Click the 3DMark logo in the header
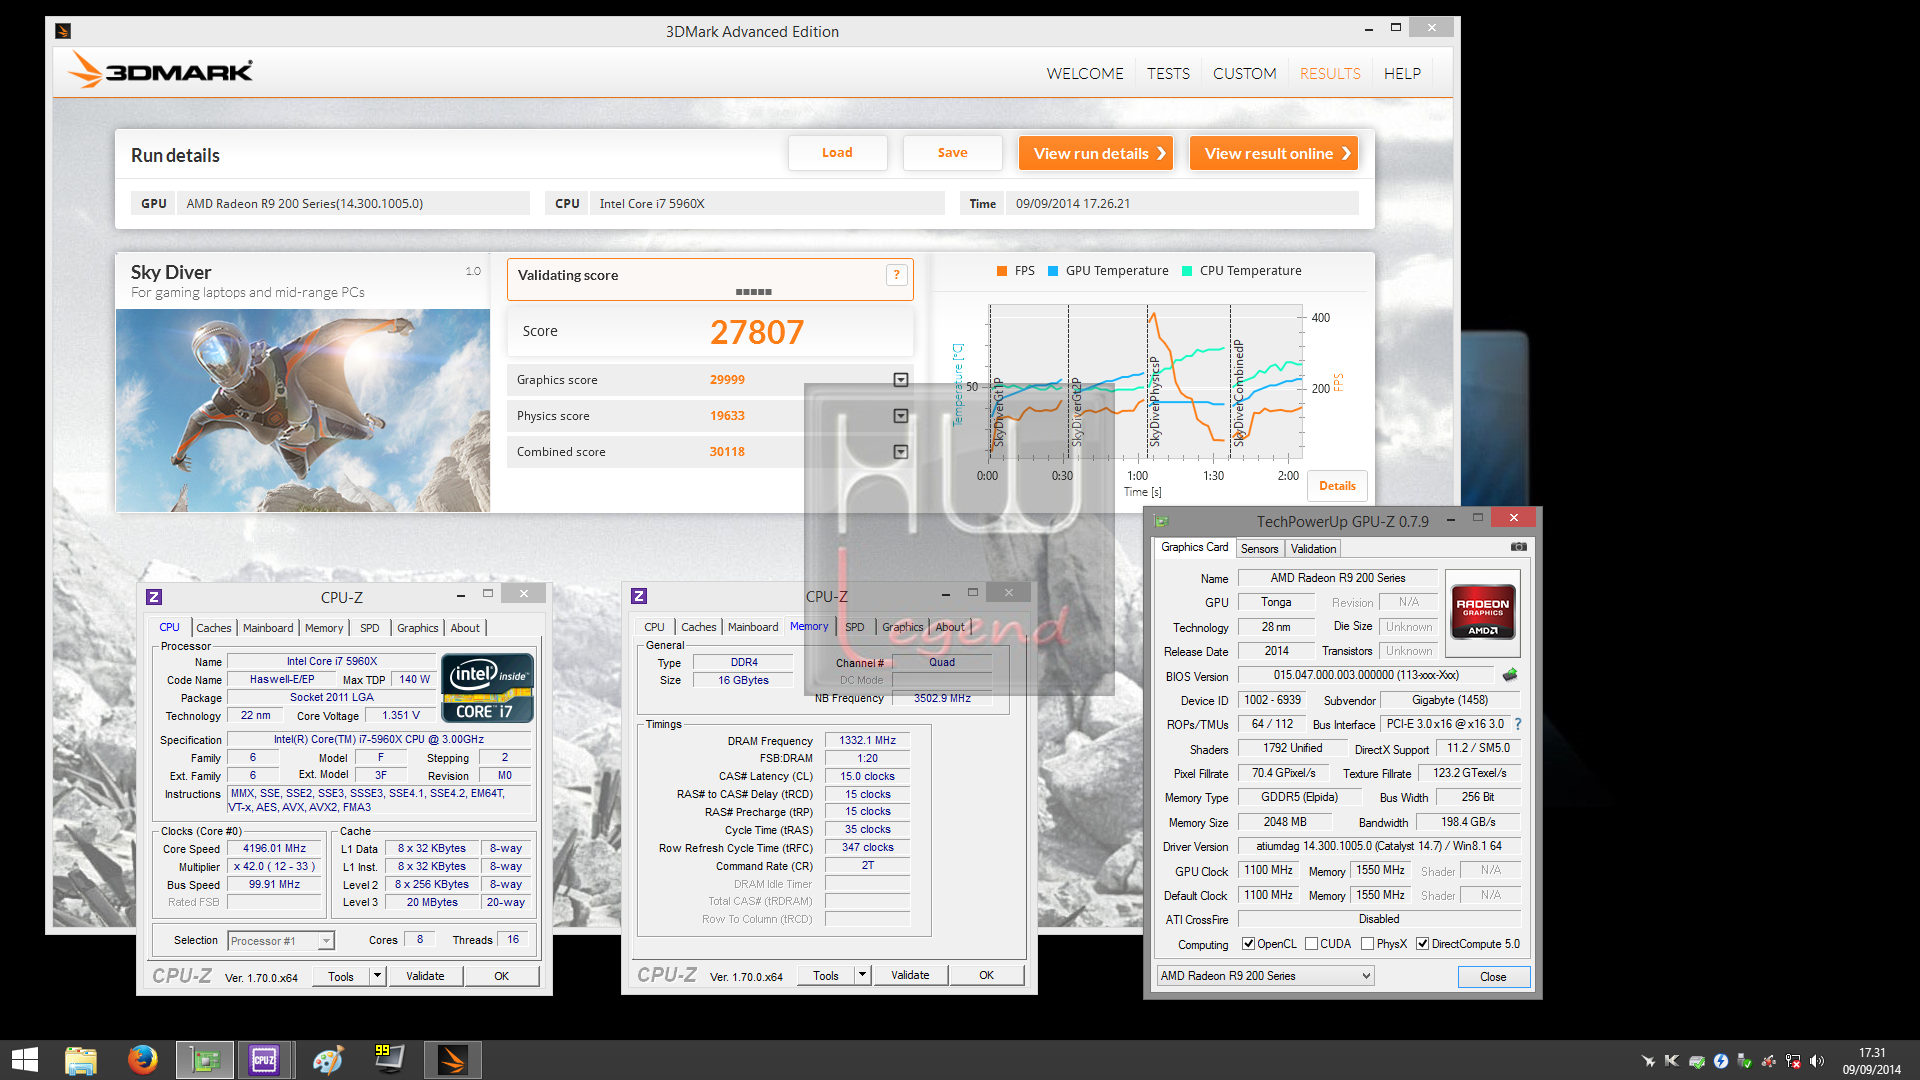 [160, 71]
